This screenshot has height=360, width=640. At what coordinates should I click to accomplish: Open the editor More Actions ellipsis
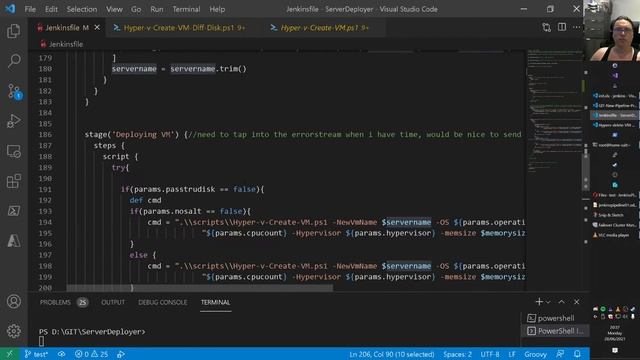click(x=576, y=27)
